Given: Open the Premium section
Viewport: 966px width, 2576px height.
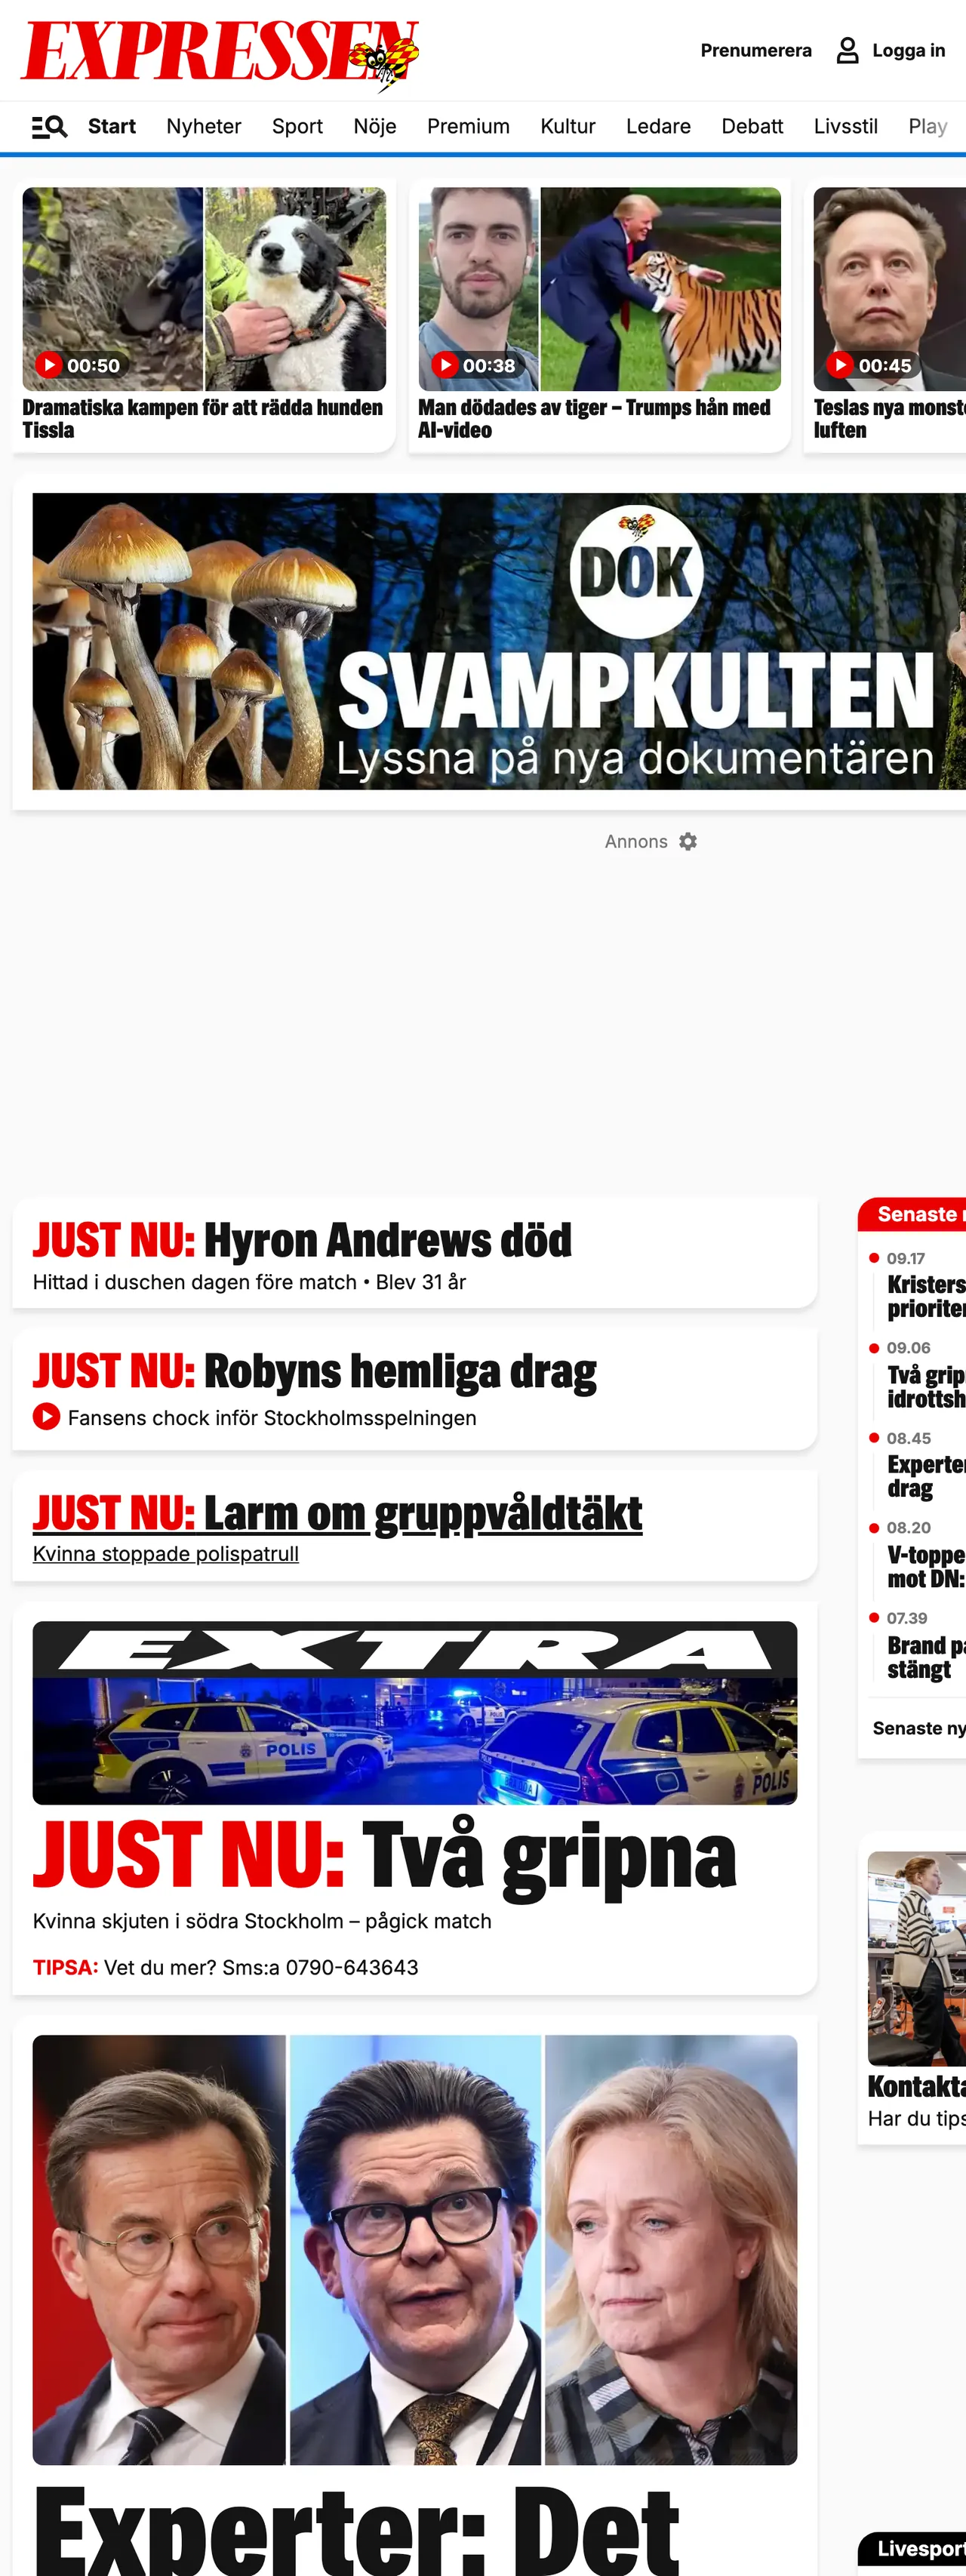Looking at the screenshot, I should 468,126.
